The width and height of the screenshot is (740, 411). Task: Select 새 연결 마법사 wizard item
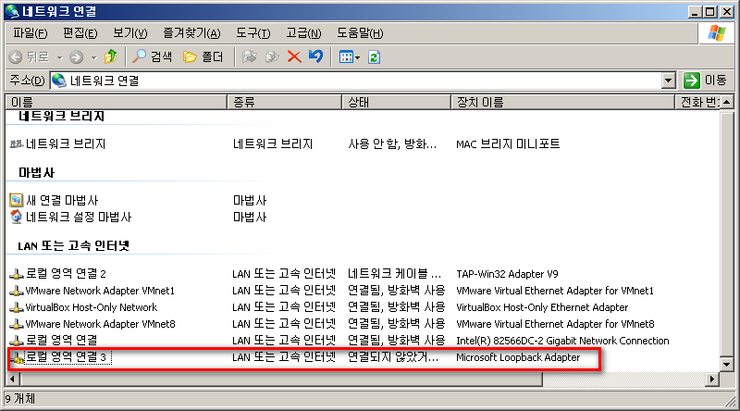click(x=62, y=201)
